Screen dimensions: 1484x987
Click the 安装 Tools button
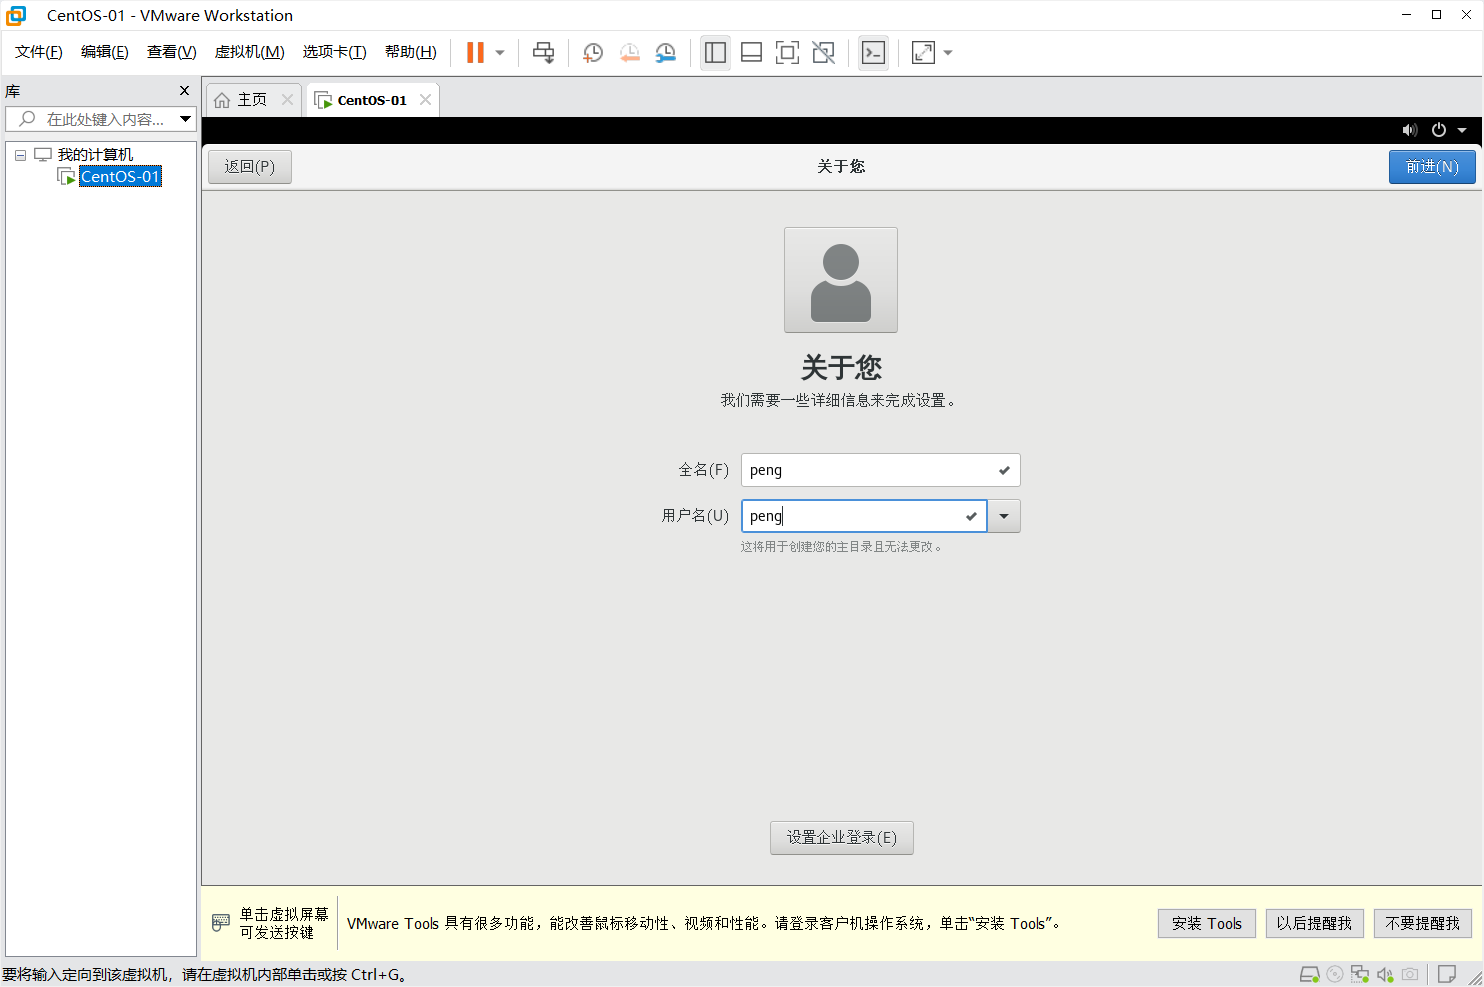click(1206, 923)
